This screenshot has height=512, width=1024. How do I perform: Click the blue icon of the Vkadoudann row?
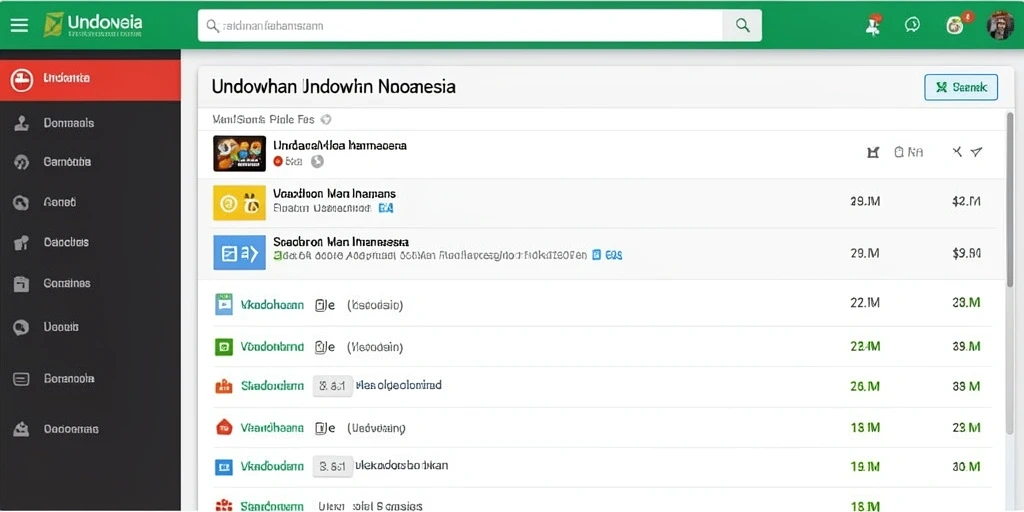point(224,467)
